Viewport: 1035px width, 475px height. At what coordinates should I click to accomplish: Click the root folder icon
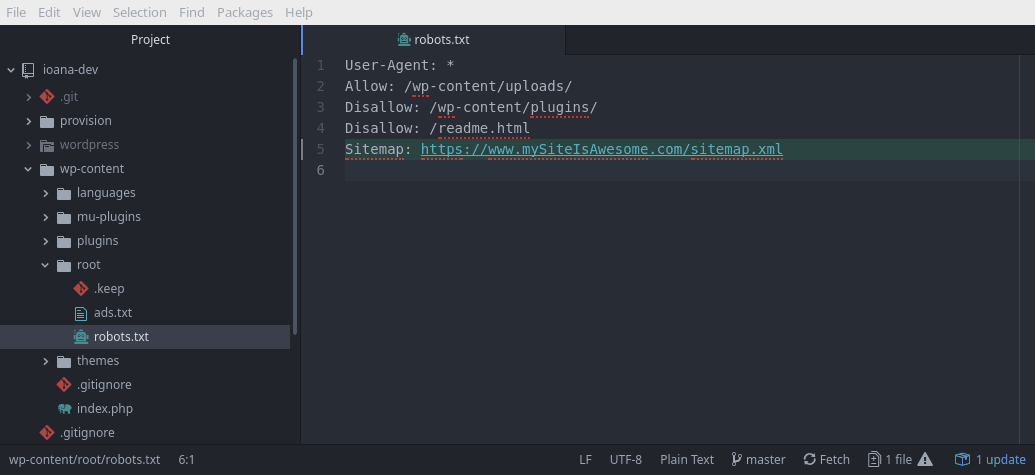[x=63, y=265]
